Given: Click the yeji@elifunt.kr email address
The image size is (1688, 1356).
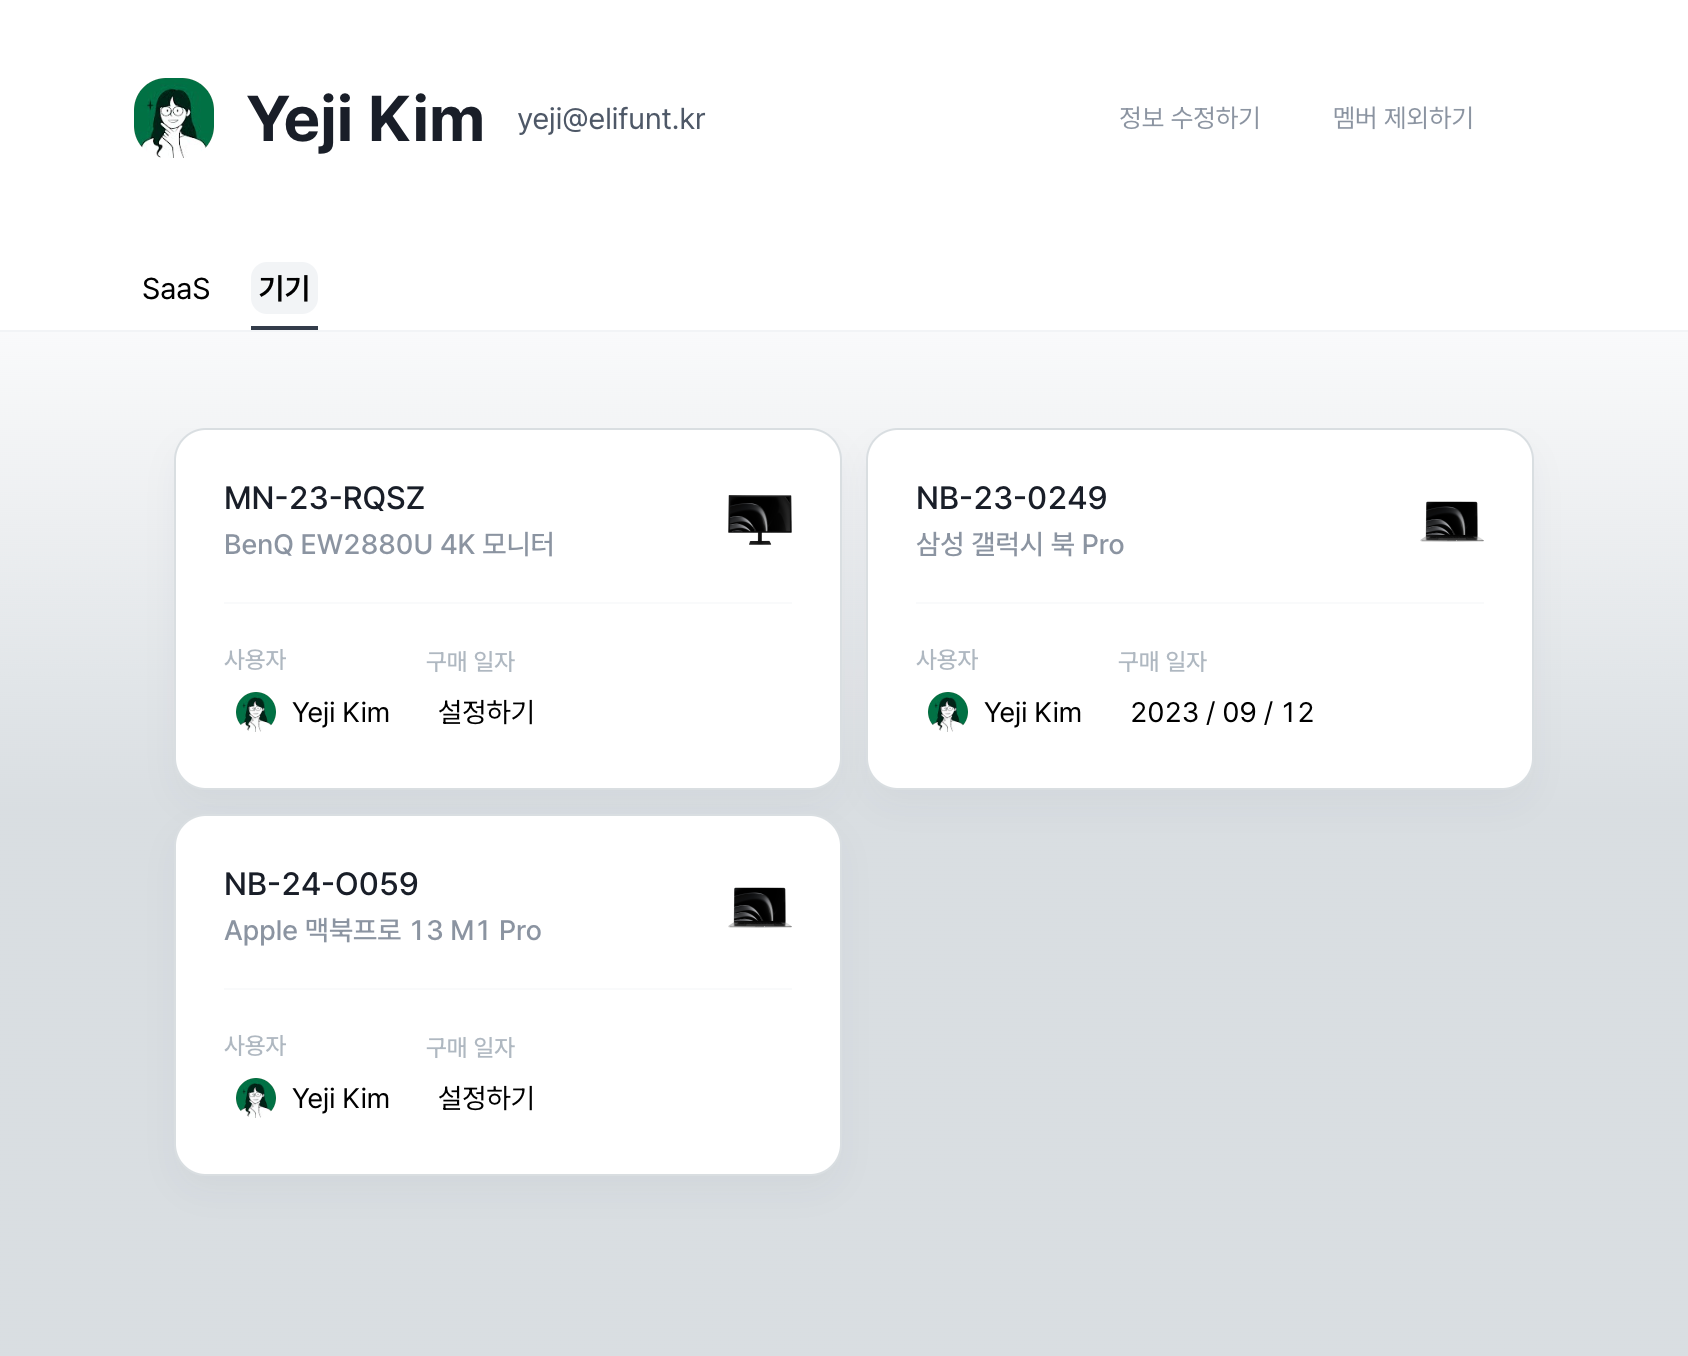Looking at the screenshot, I should [611, 119].
